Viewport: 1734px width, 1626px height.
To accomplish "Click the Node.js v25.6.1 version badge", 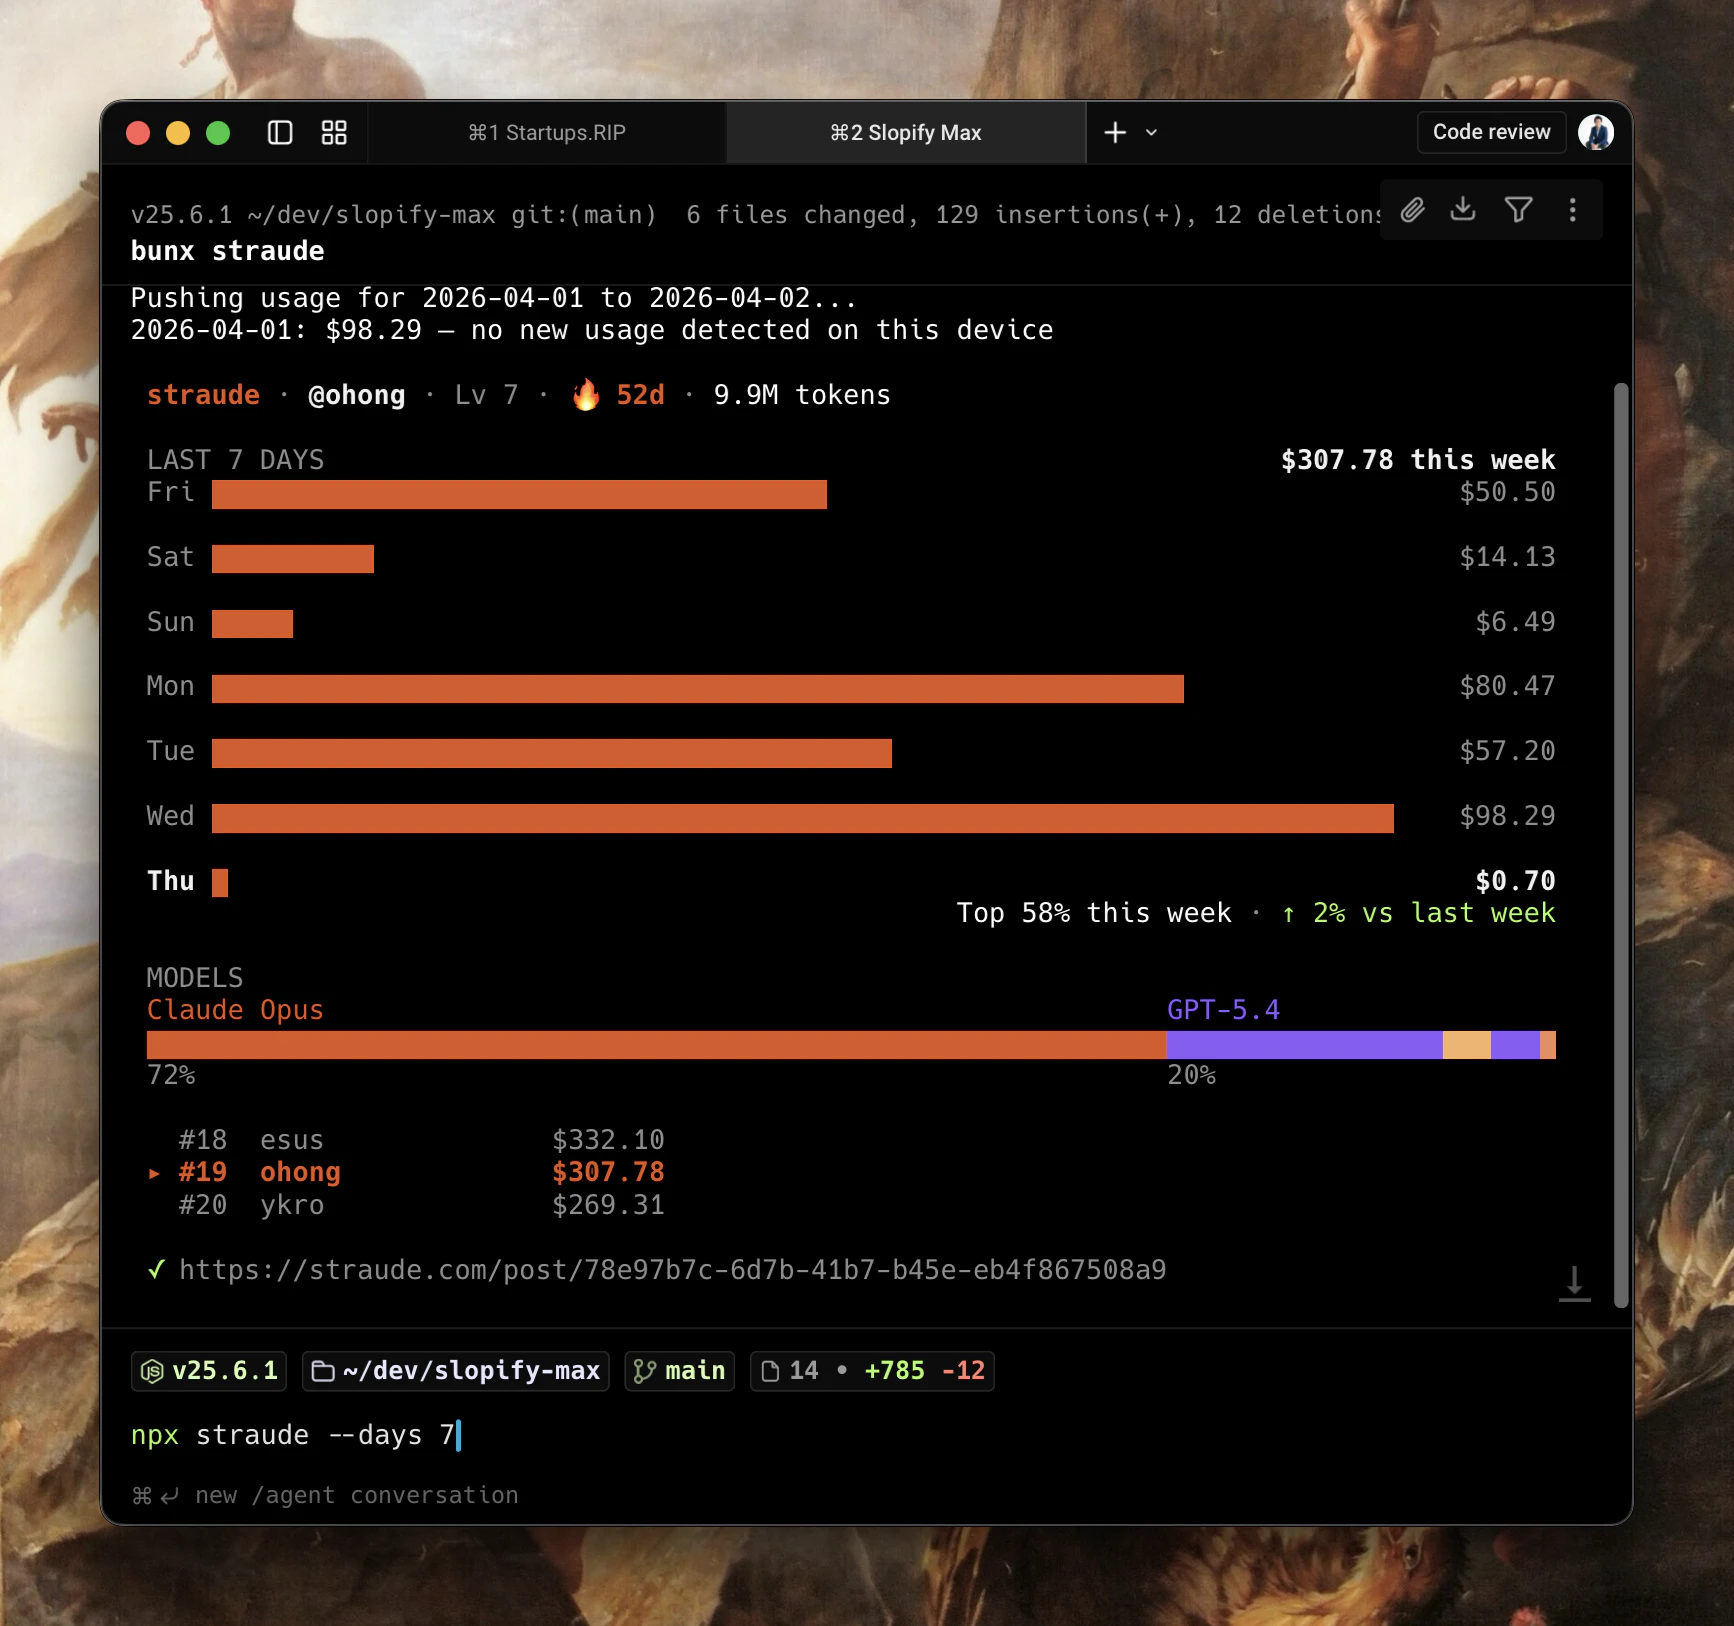I will pyautogui.click(x=208, y=1371).
